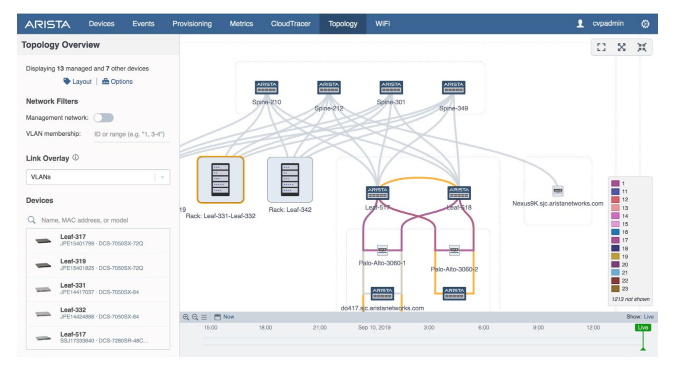Screen dimensions: 675x375
Task: Open the WiFi tab
Action: 382,24
